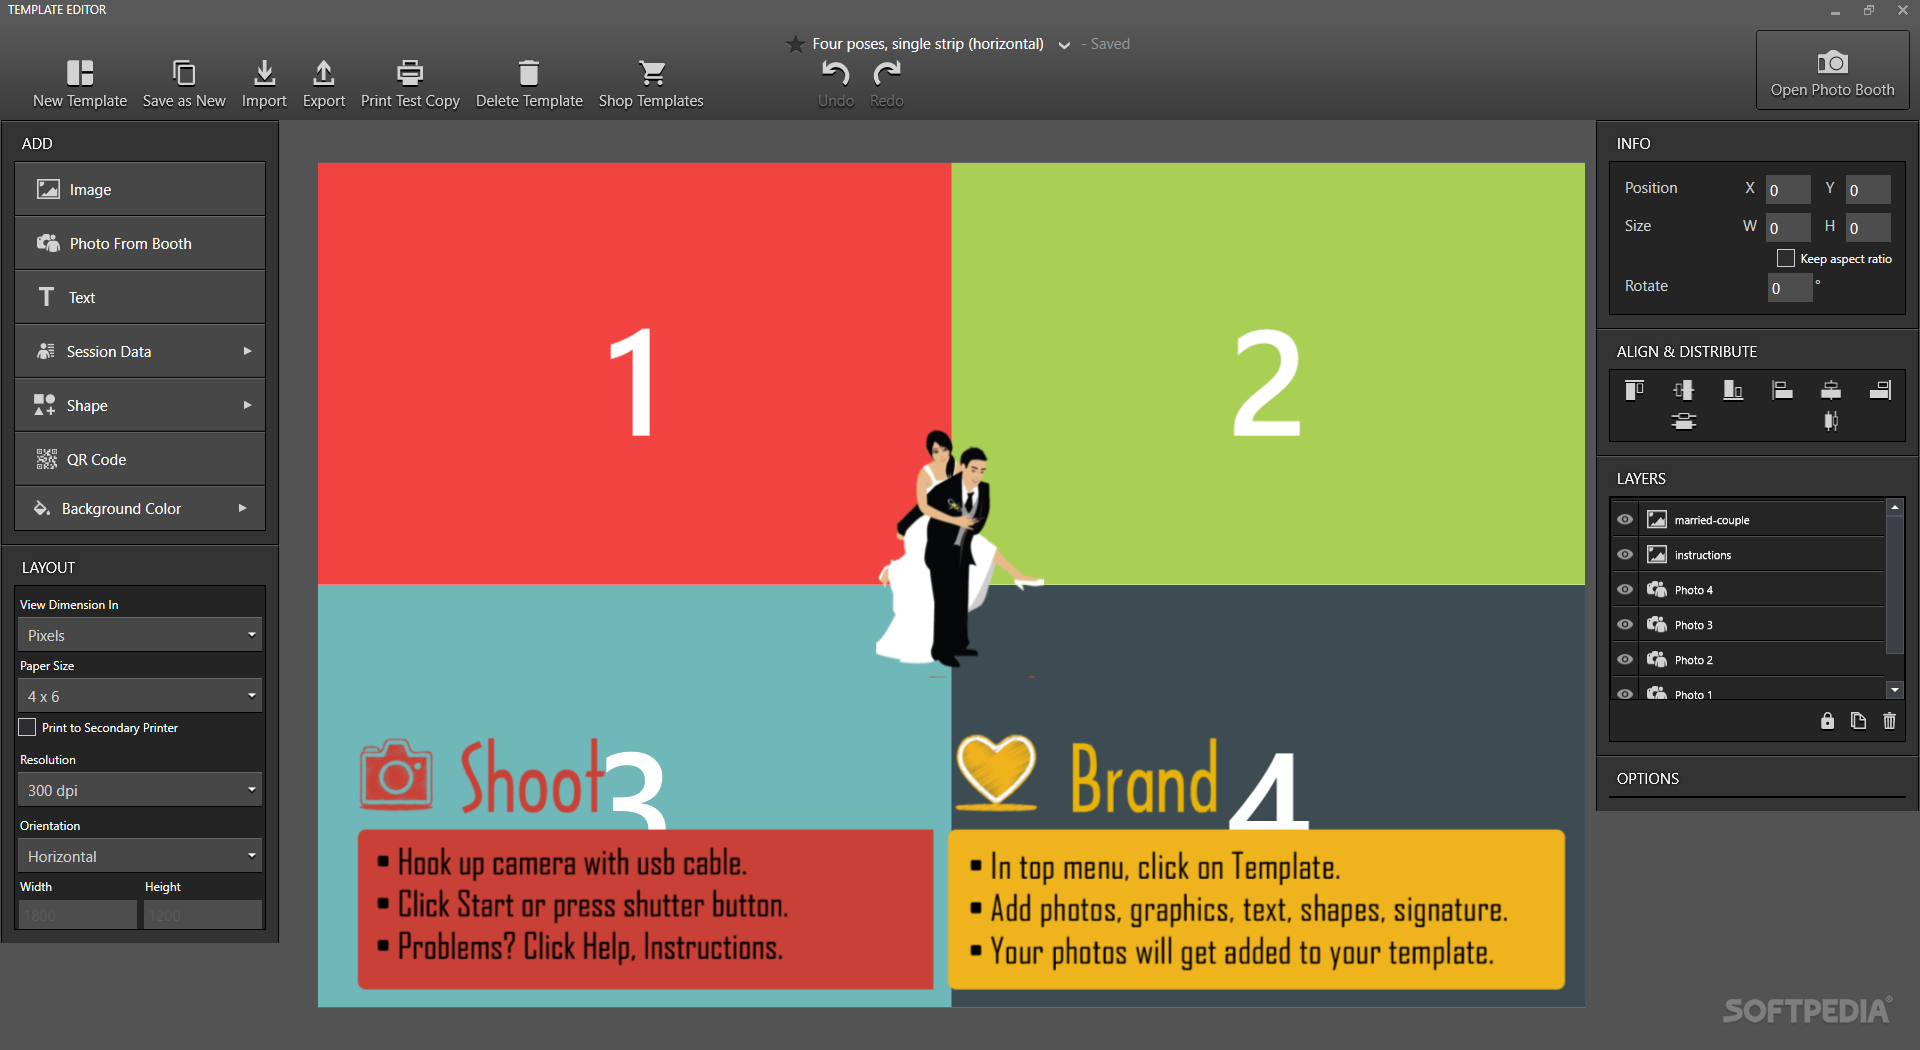Duplicate the selected layer
The image size is (1920, 1050).
1859,721
